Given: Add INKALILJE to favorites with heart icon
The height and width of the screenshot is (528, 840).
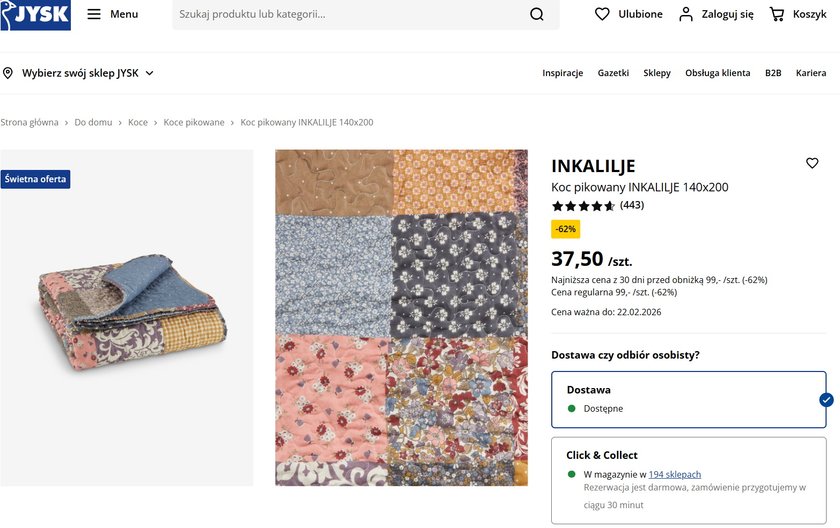Looking at the screenshot, I should (812, 163).
